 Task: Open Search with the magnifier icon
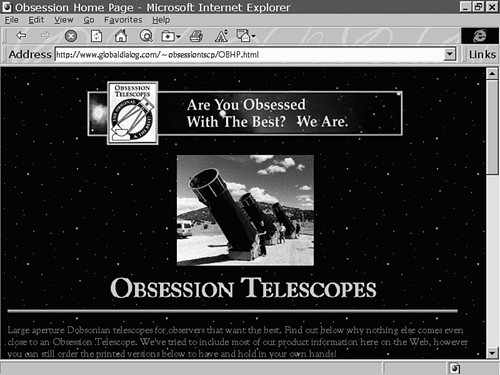(146, 36)
